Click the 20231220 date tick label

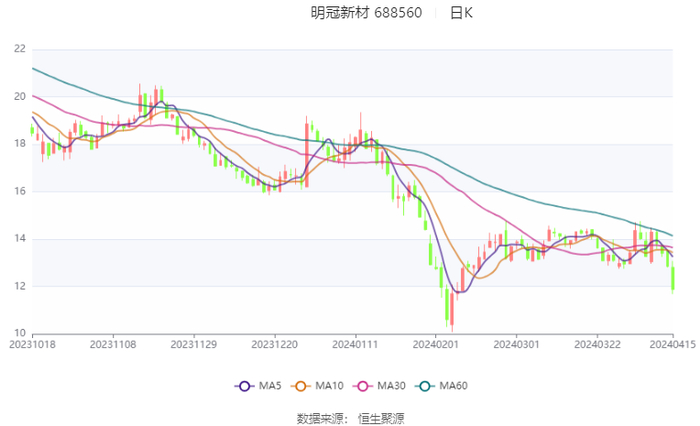[x=274, y=344]
